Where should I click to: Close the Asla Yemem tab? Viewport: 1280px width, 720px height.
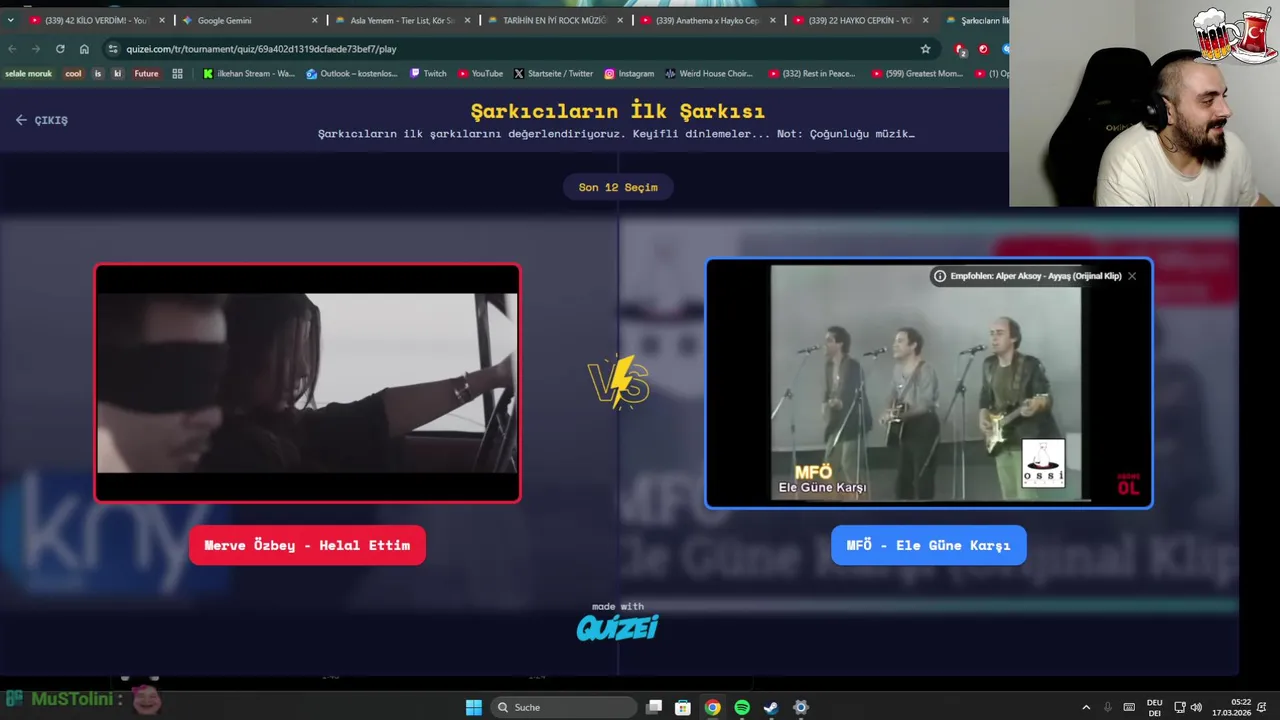click(467, 20)
